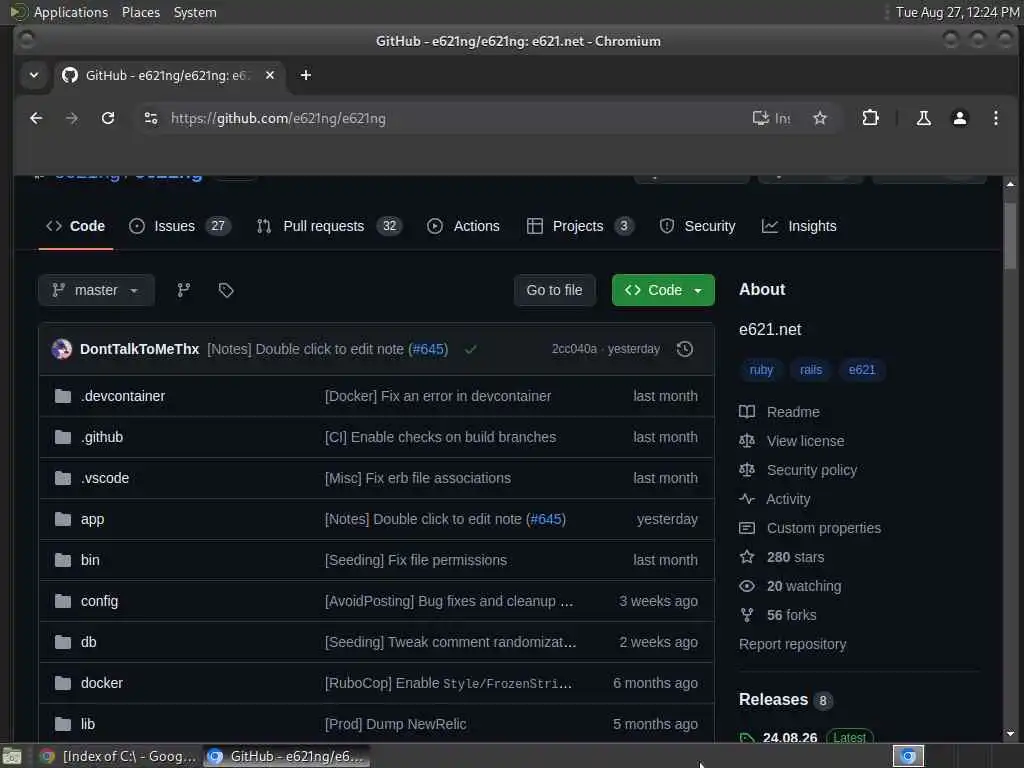Open the config folder
Screen dimensions: 1024x768
coord(99,601)
